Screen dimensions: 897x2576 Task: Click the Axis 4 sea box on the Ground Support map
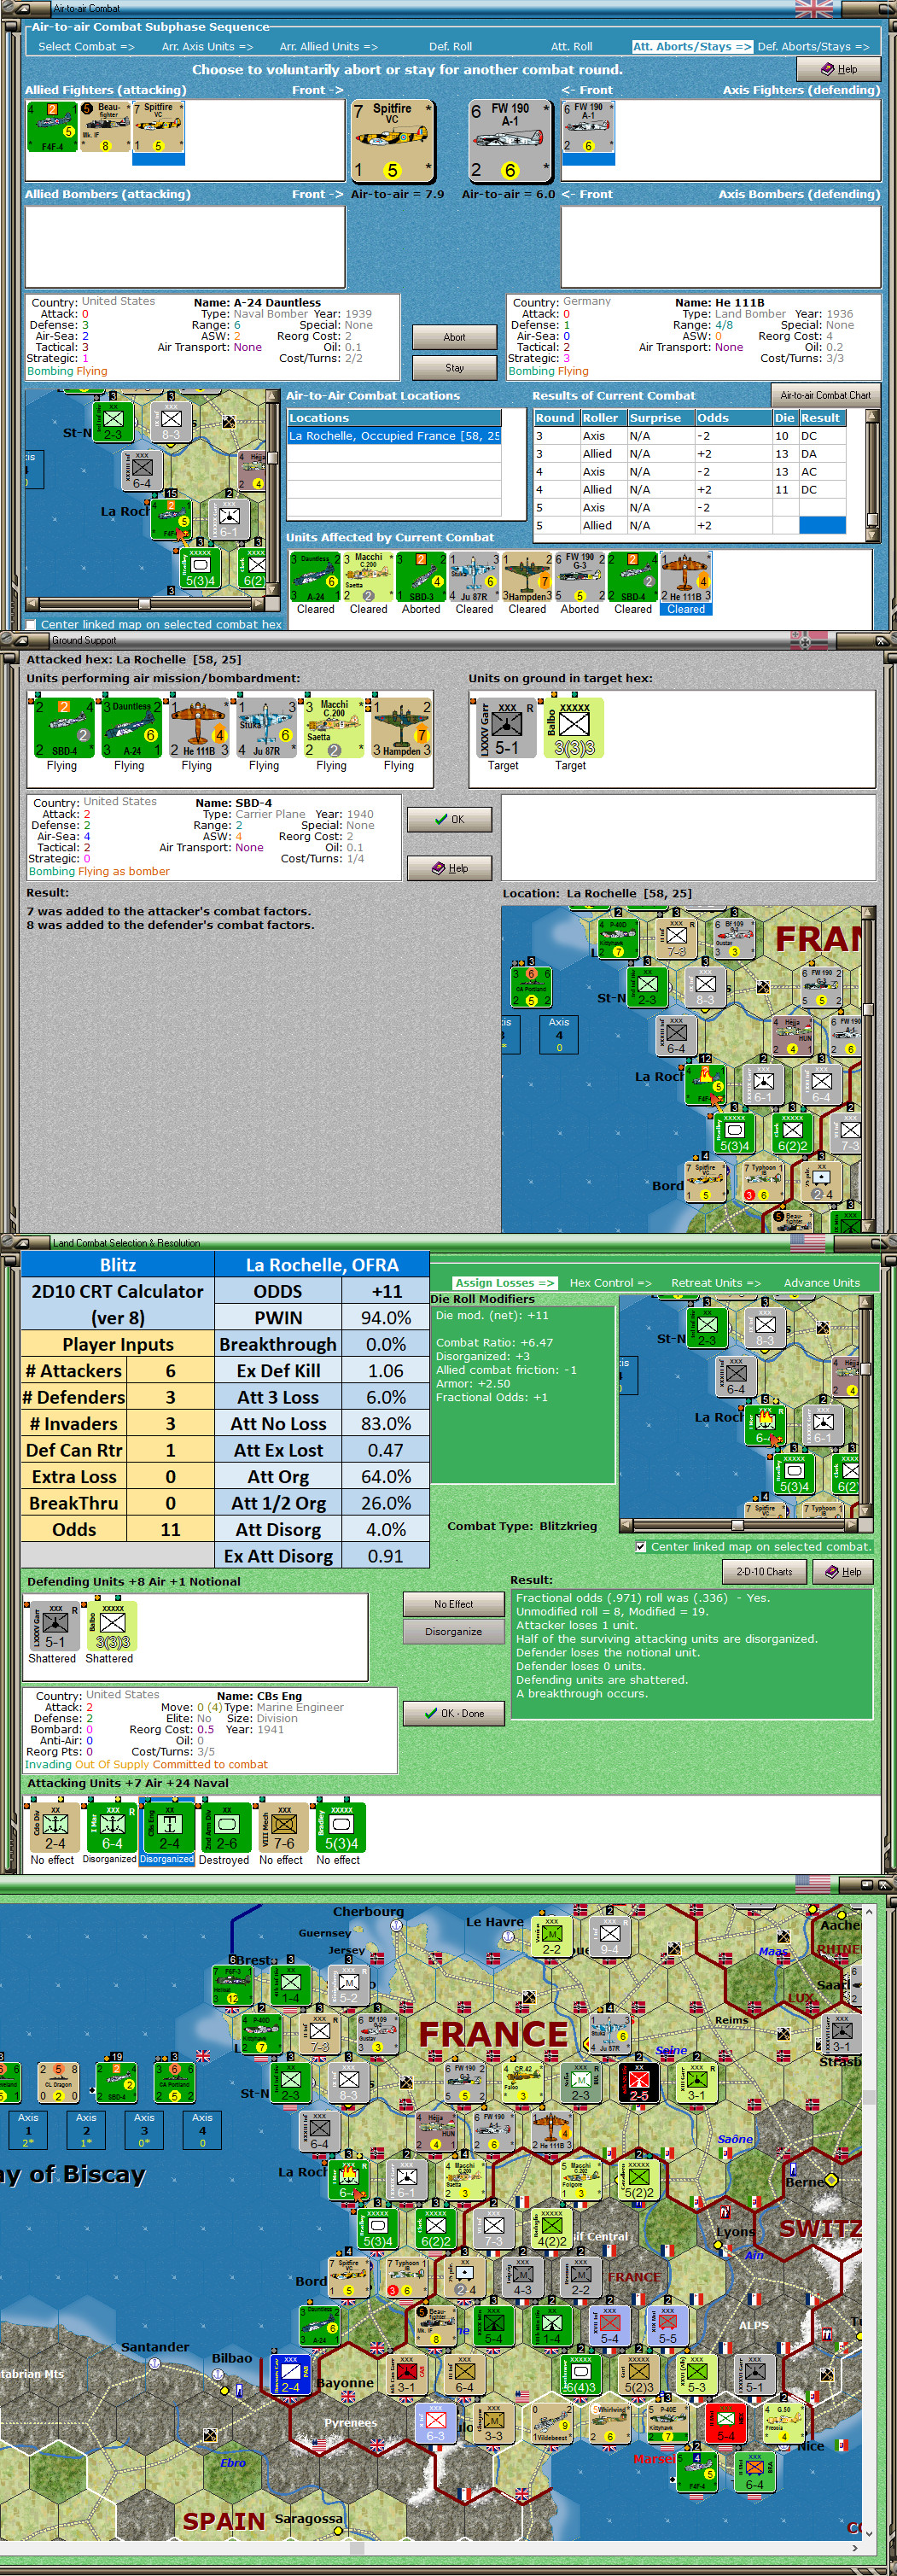559,1034
